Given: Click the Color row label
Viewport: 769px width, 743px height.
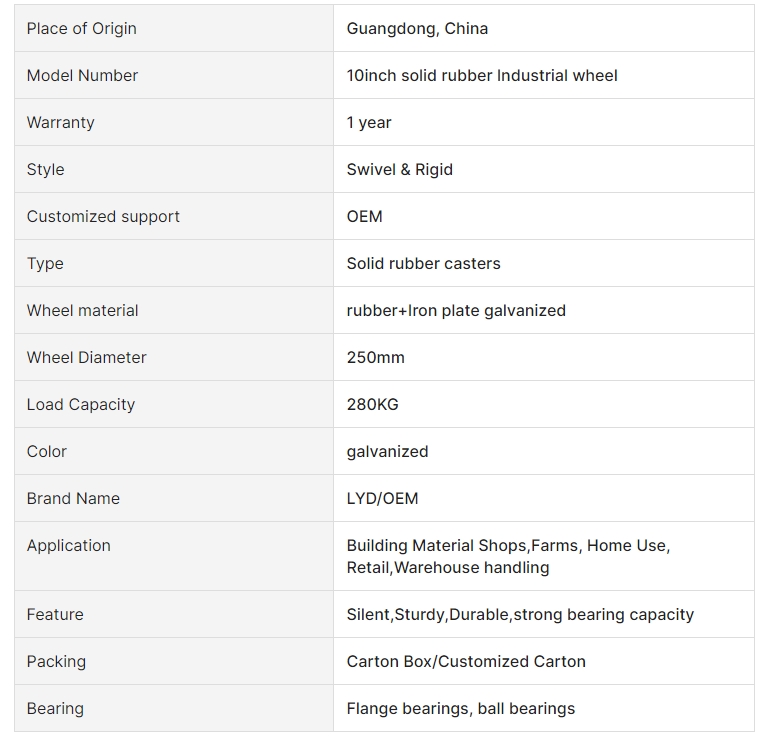Looking at the screenshot, I should [x=47, y=452].
